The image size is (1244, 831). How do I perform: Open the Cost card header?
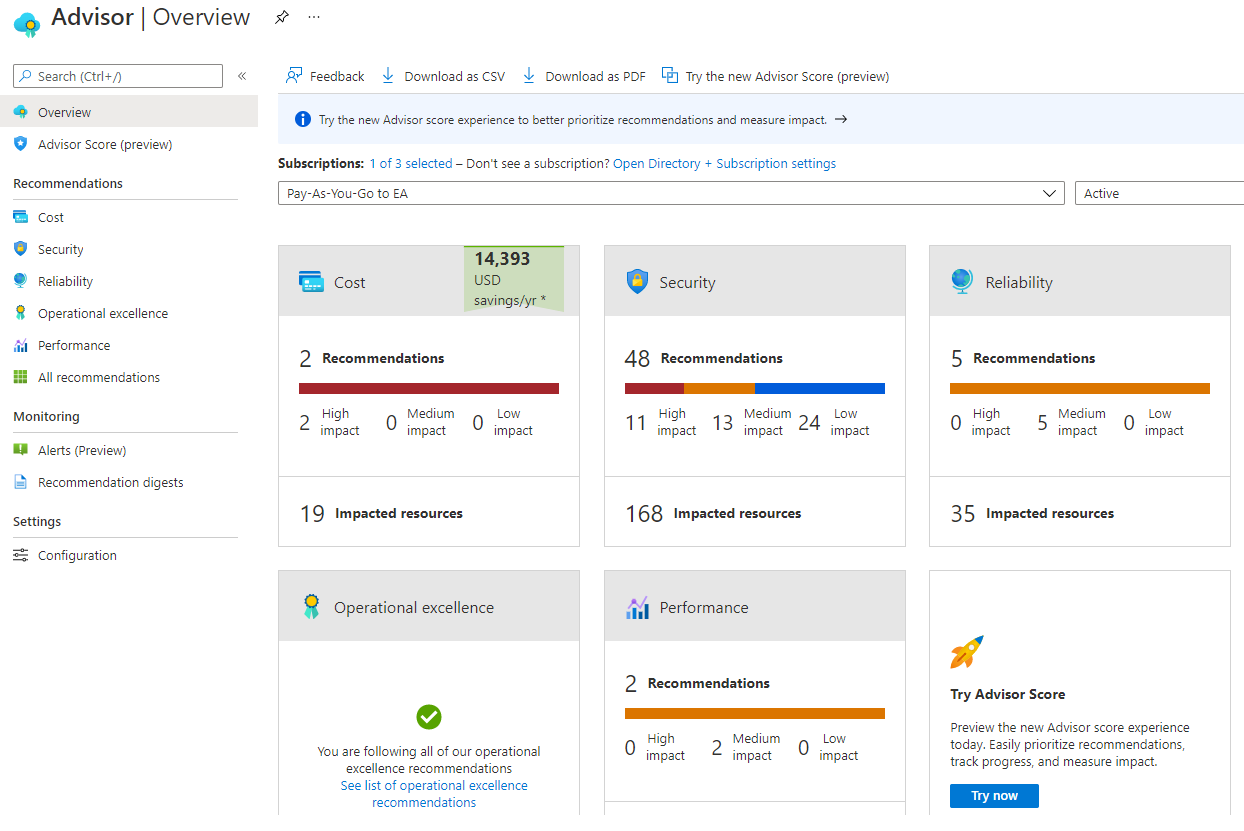tap(429, 281)
